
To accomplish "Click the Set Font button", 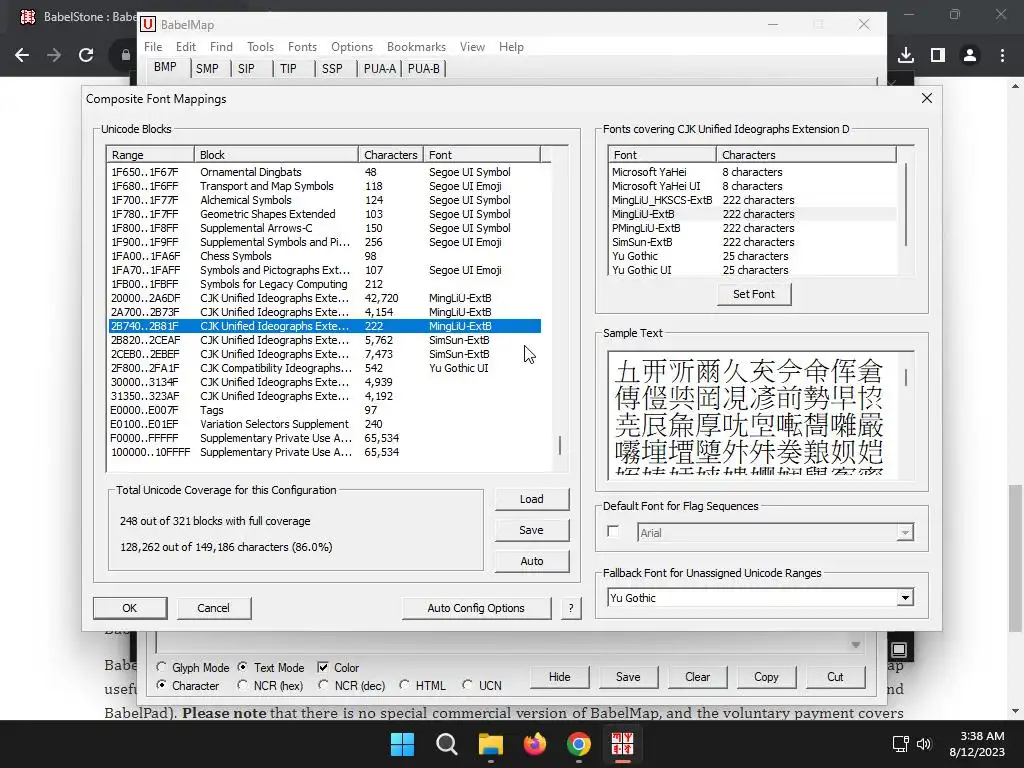I will [754, 295].
